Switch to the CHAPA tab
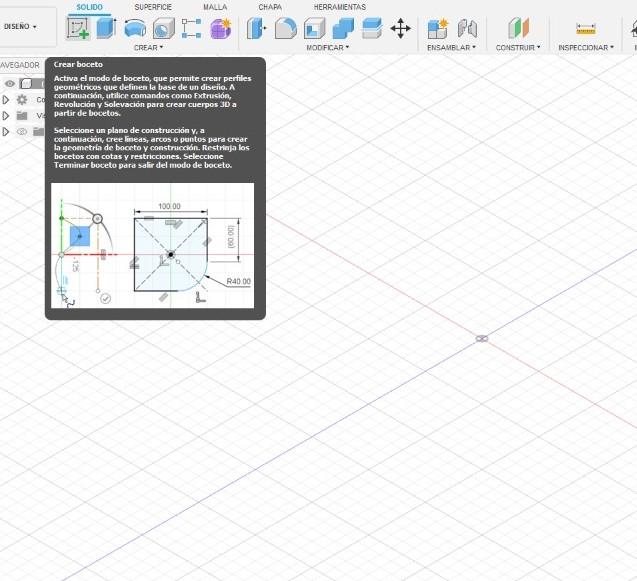The height and width of the screenshot is (581, 637). (x=270, y=7)
